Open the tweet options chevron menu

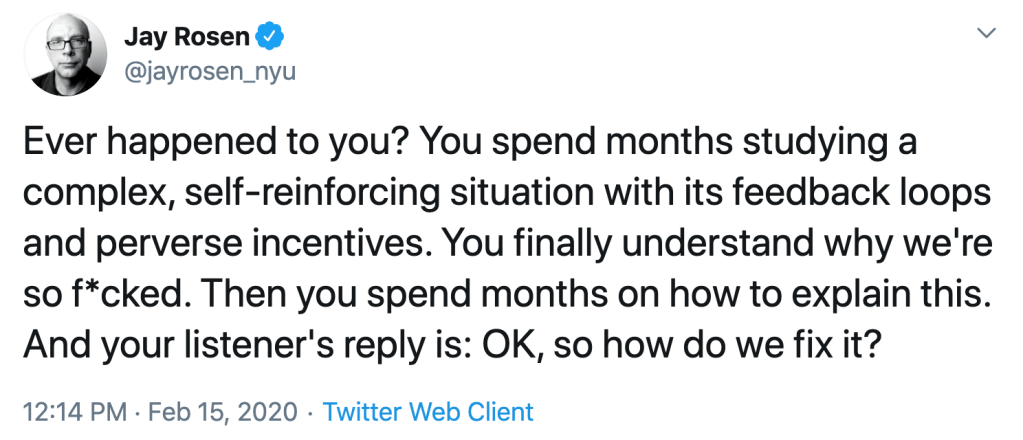(x=986, y=34)
